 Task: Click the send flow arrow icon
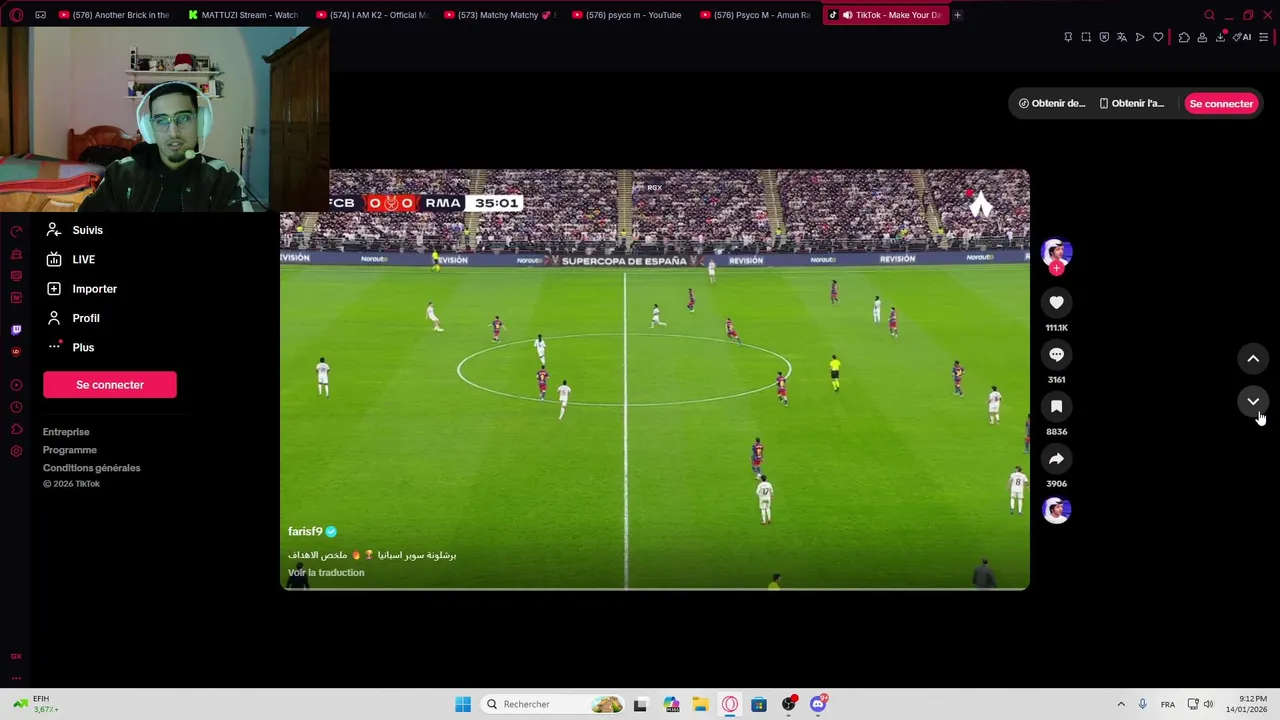1140,37
